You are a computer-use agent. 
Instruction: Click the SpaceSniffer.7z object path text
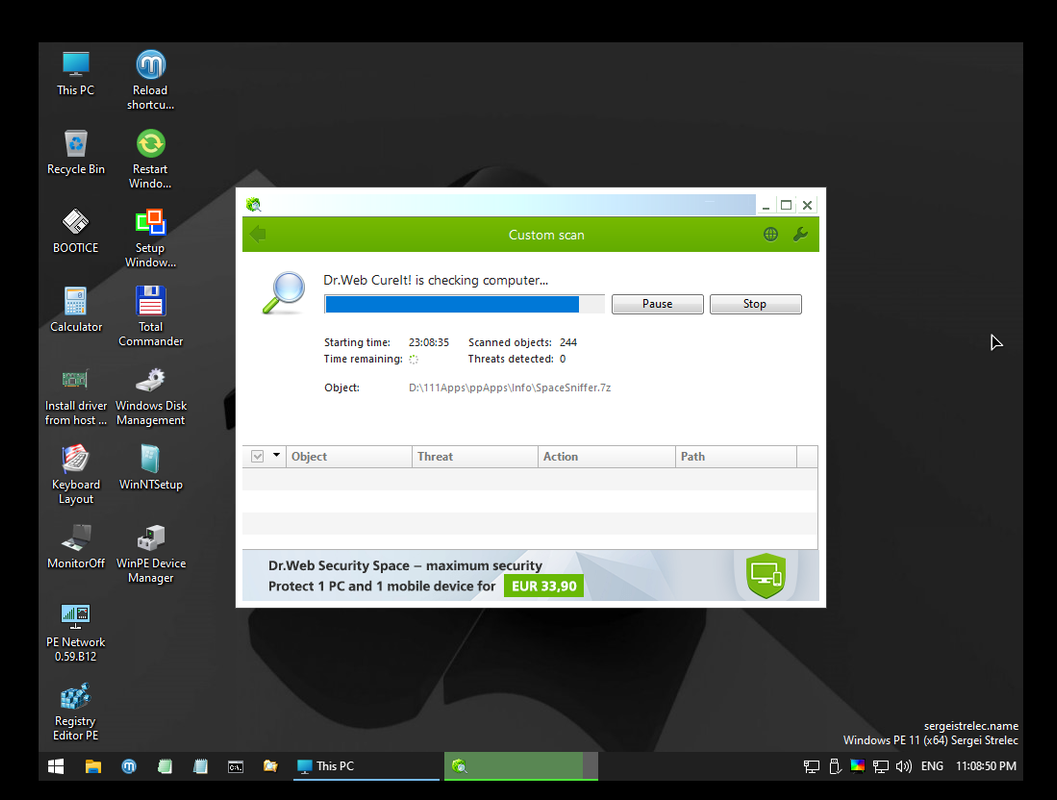tap(510, 388)
